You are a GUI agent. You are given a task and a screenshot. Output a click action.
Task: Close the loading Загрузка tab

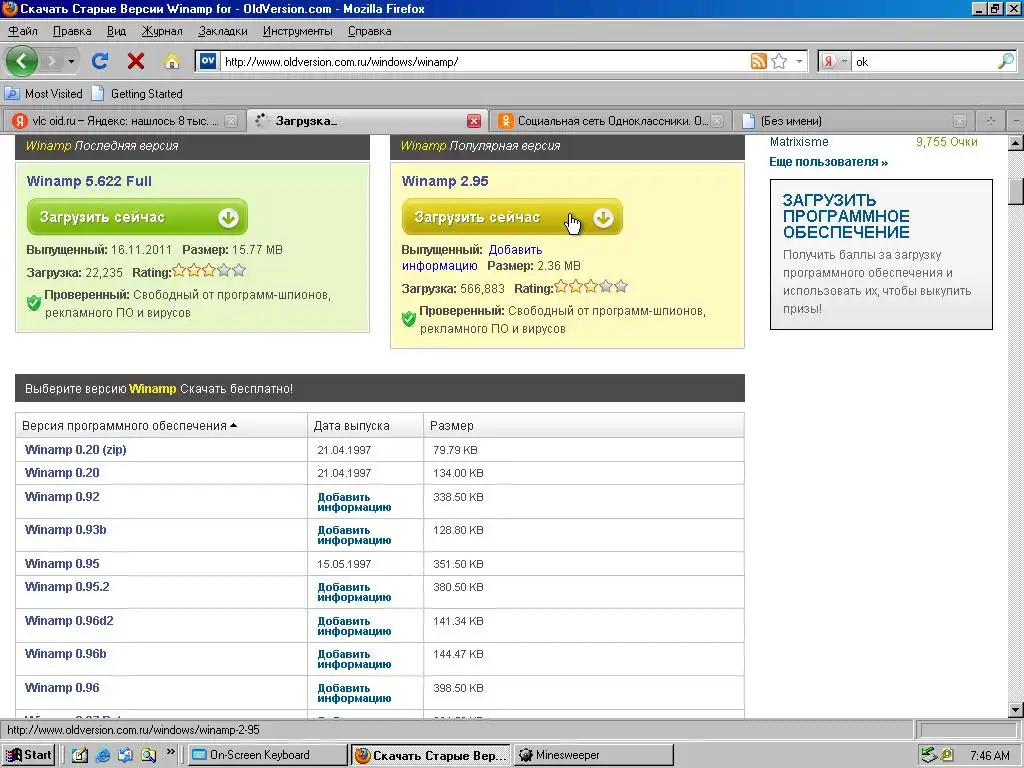474,121
